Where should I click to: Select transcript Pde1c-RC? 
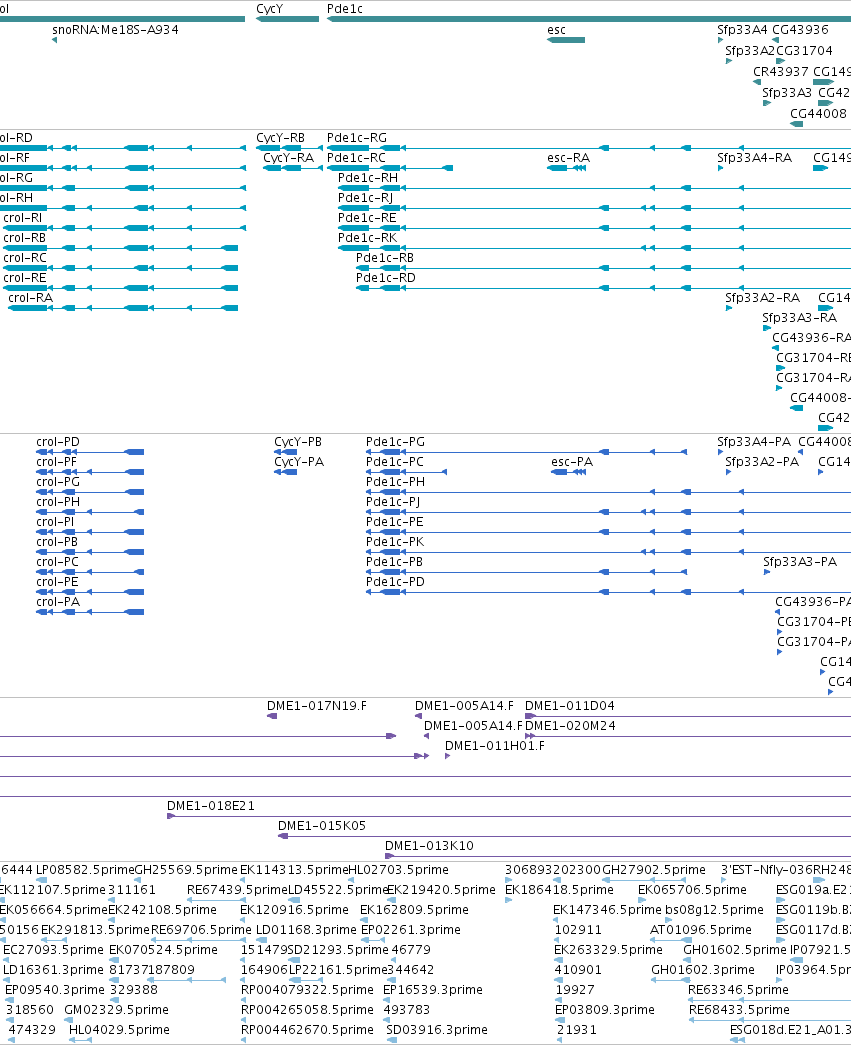(356, 158)
